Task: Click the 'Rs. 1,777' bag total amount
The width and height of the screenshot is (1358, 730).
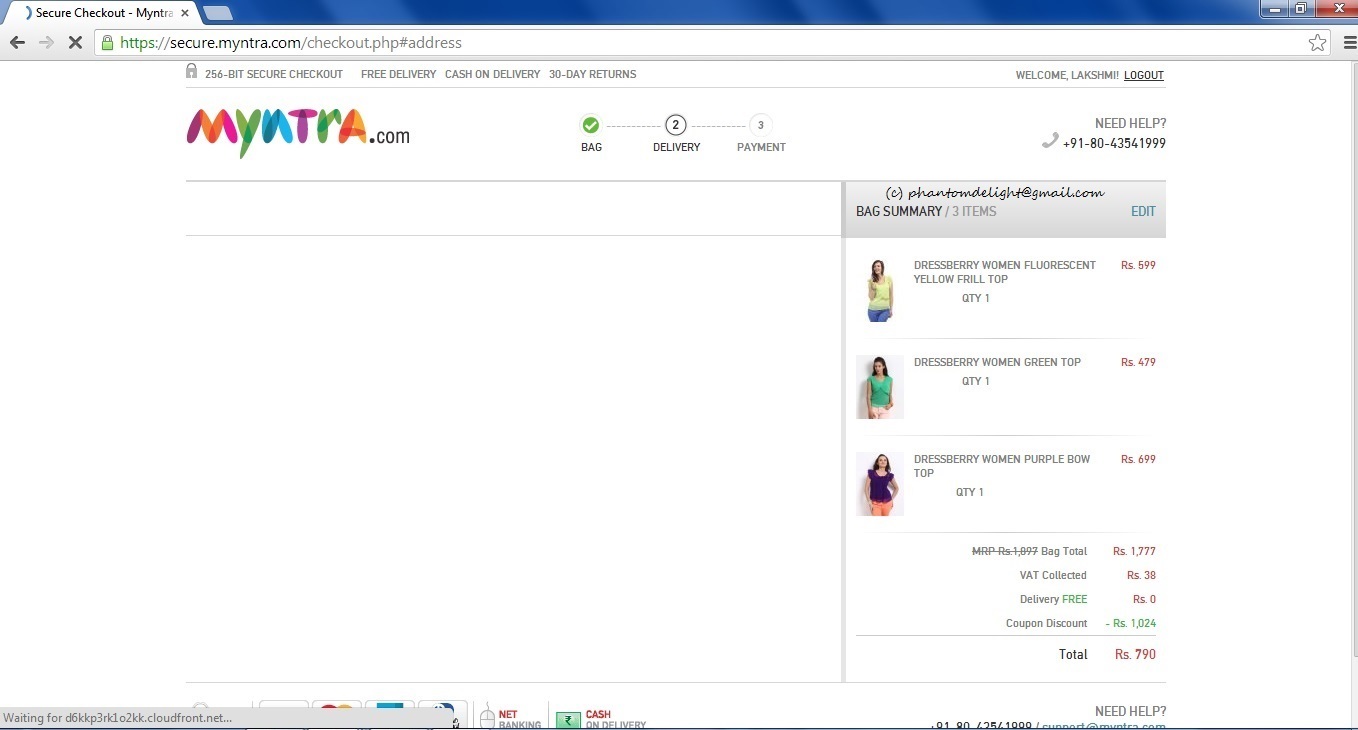Action: 1134,551
